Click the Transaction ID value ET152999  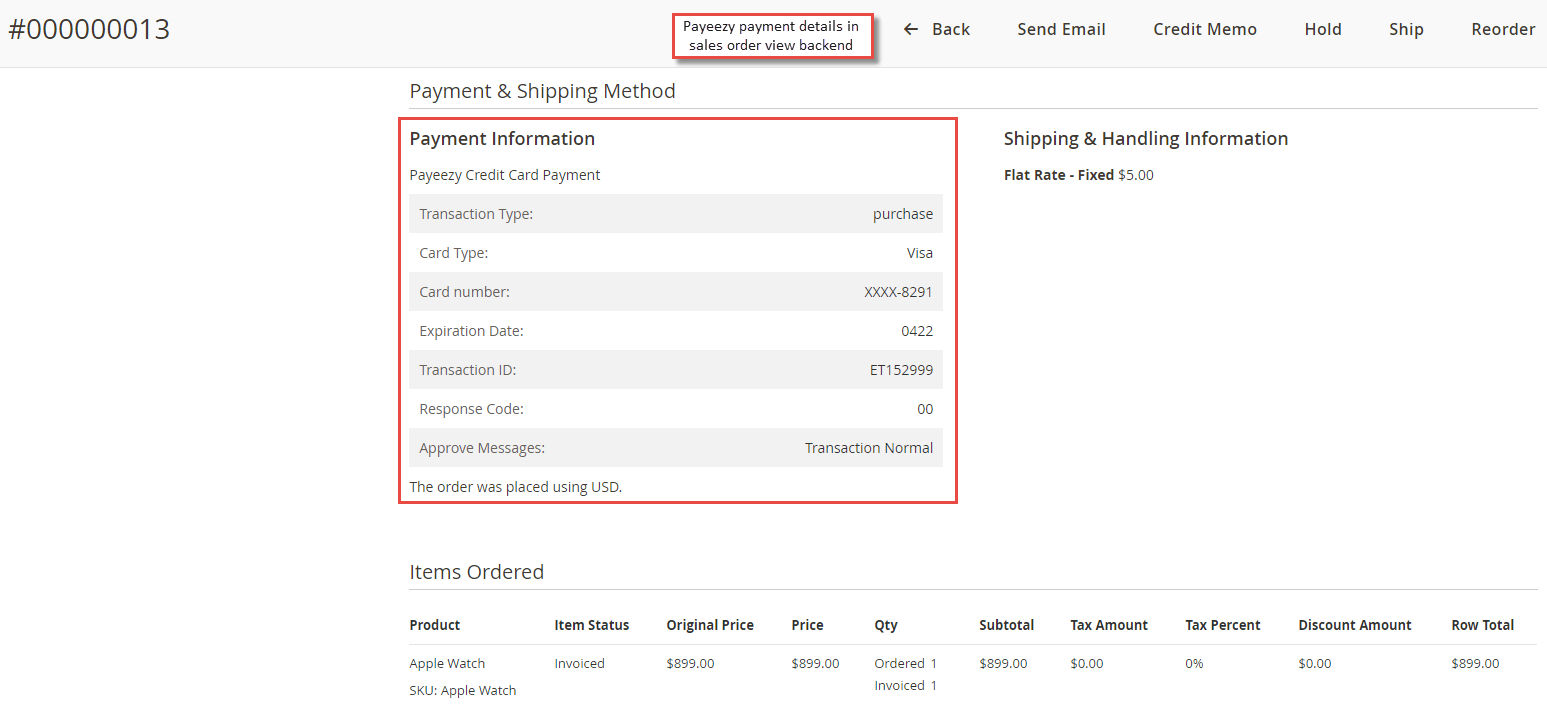[x=901, y=369]
